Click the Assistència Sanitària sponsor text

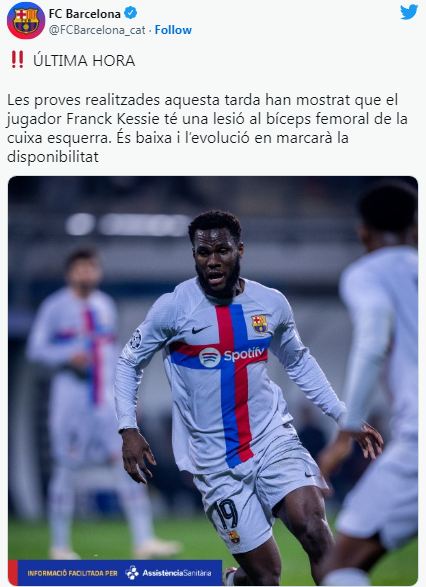(177, 573)
